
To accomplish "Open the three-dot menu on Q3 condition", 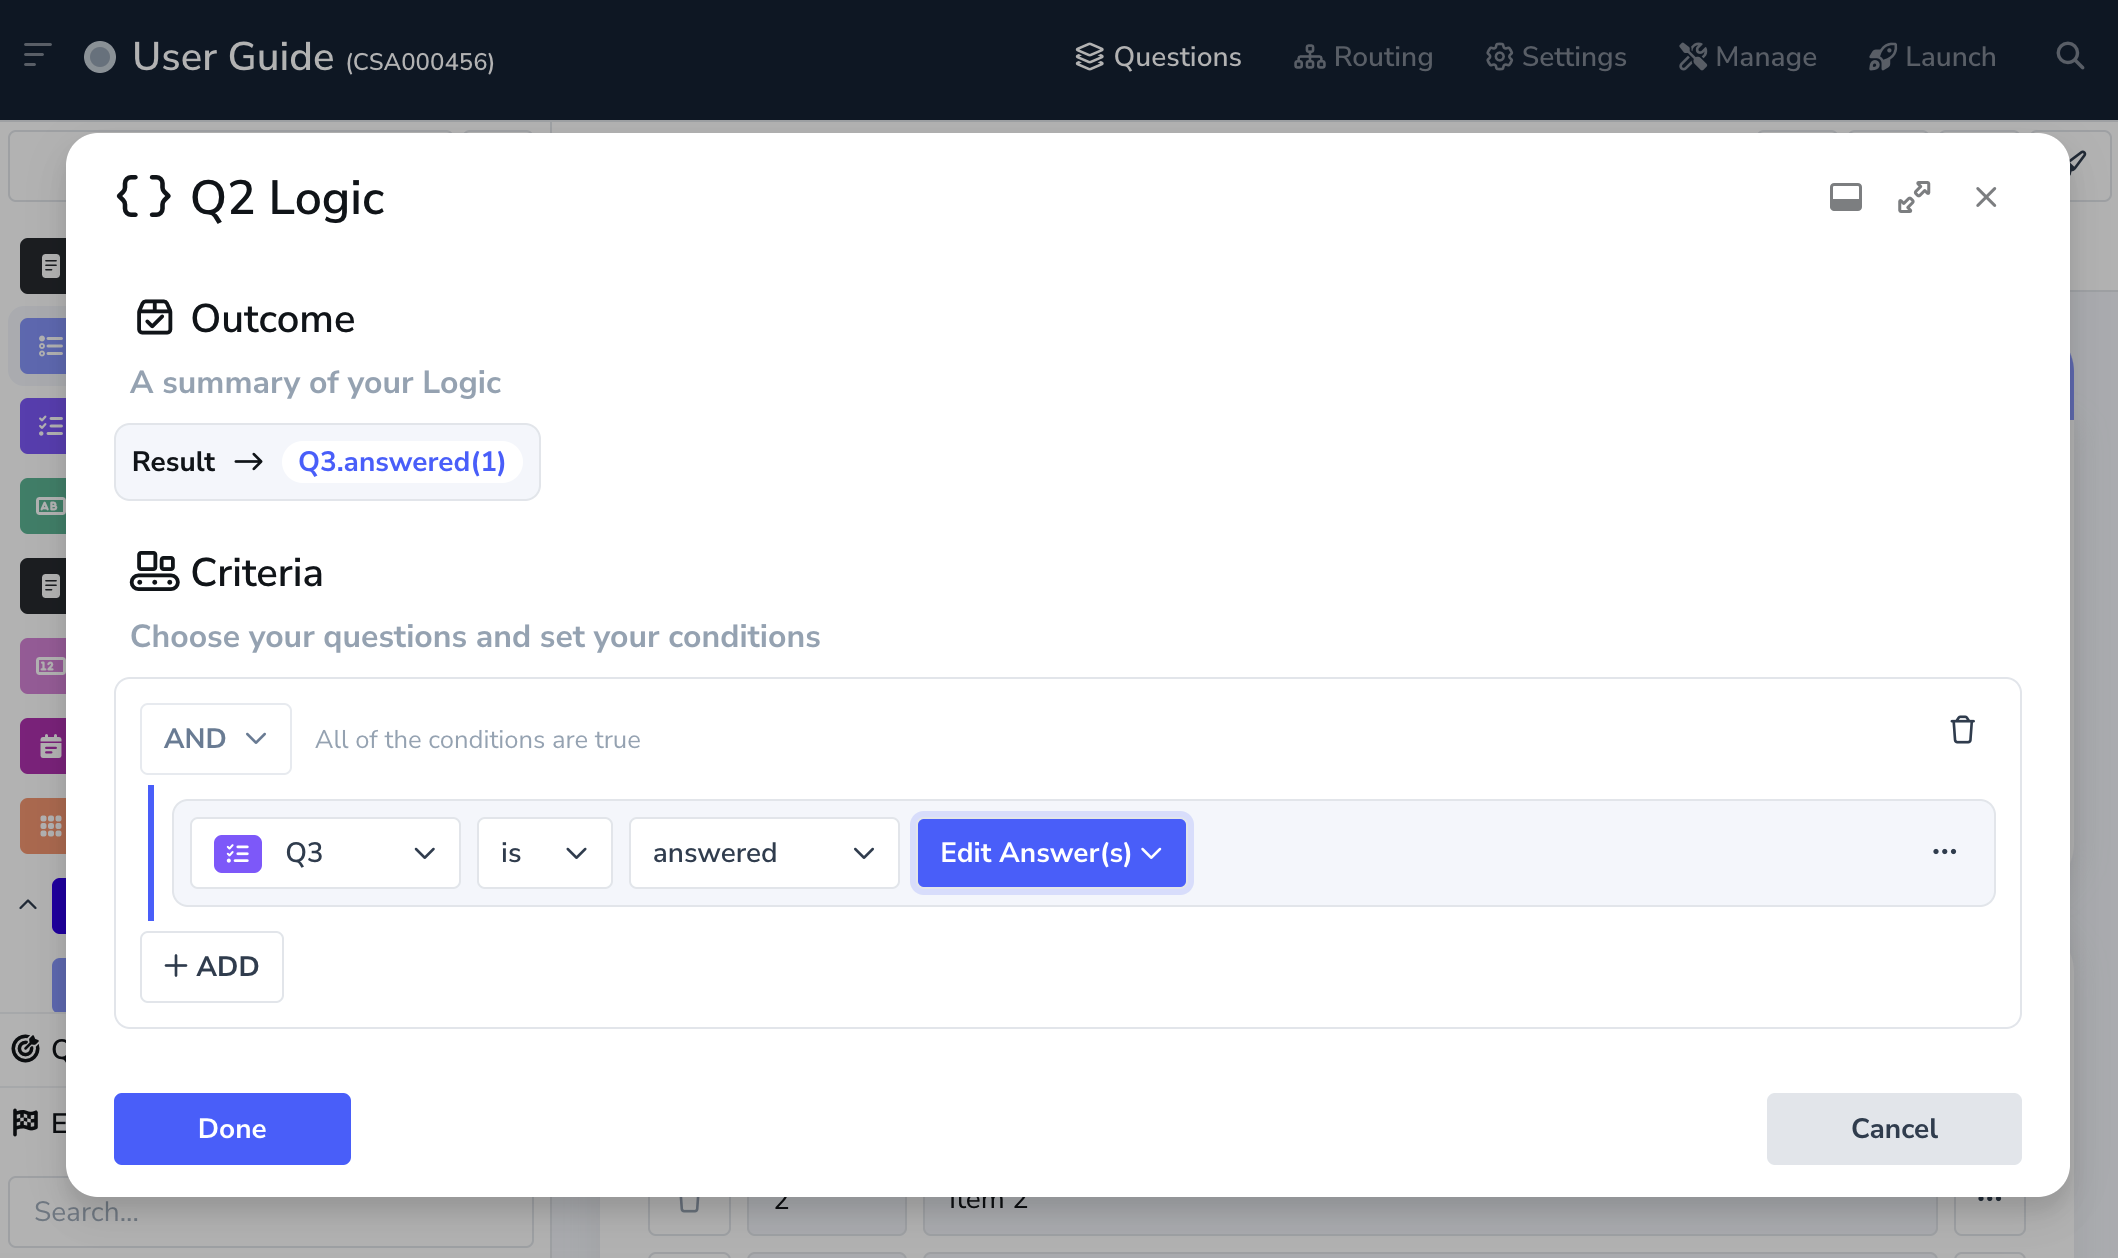I will click(1944, 852).
